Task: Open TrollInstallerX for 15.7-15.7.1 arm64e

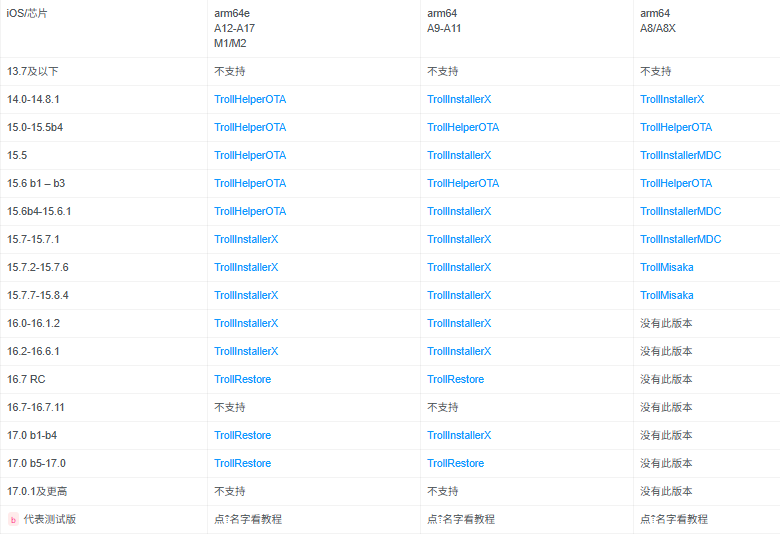Action: click(246, 239)
